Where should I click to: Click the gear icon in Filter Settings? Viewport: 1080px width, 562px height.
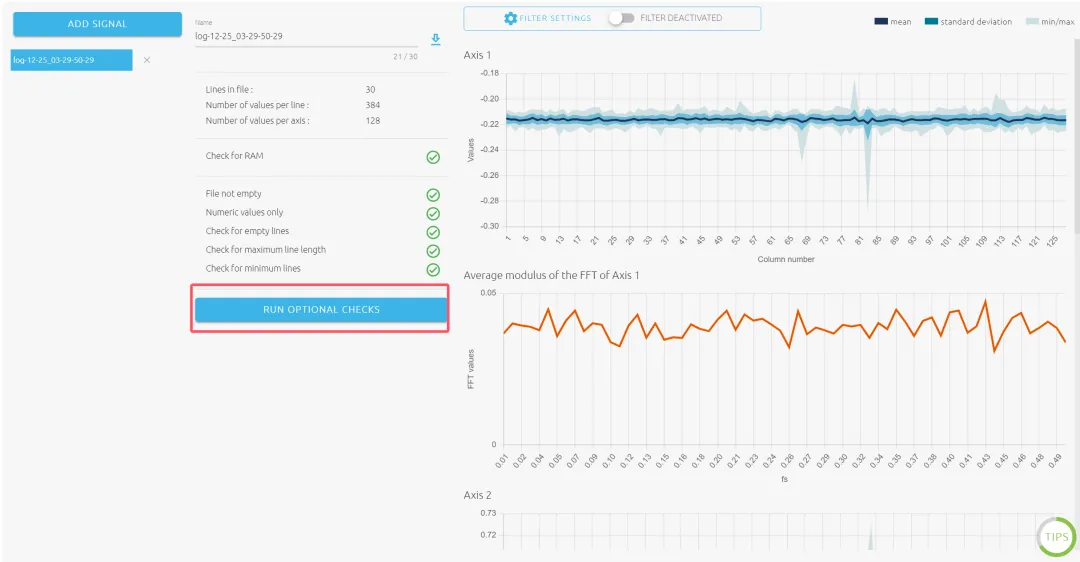510,18
